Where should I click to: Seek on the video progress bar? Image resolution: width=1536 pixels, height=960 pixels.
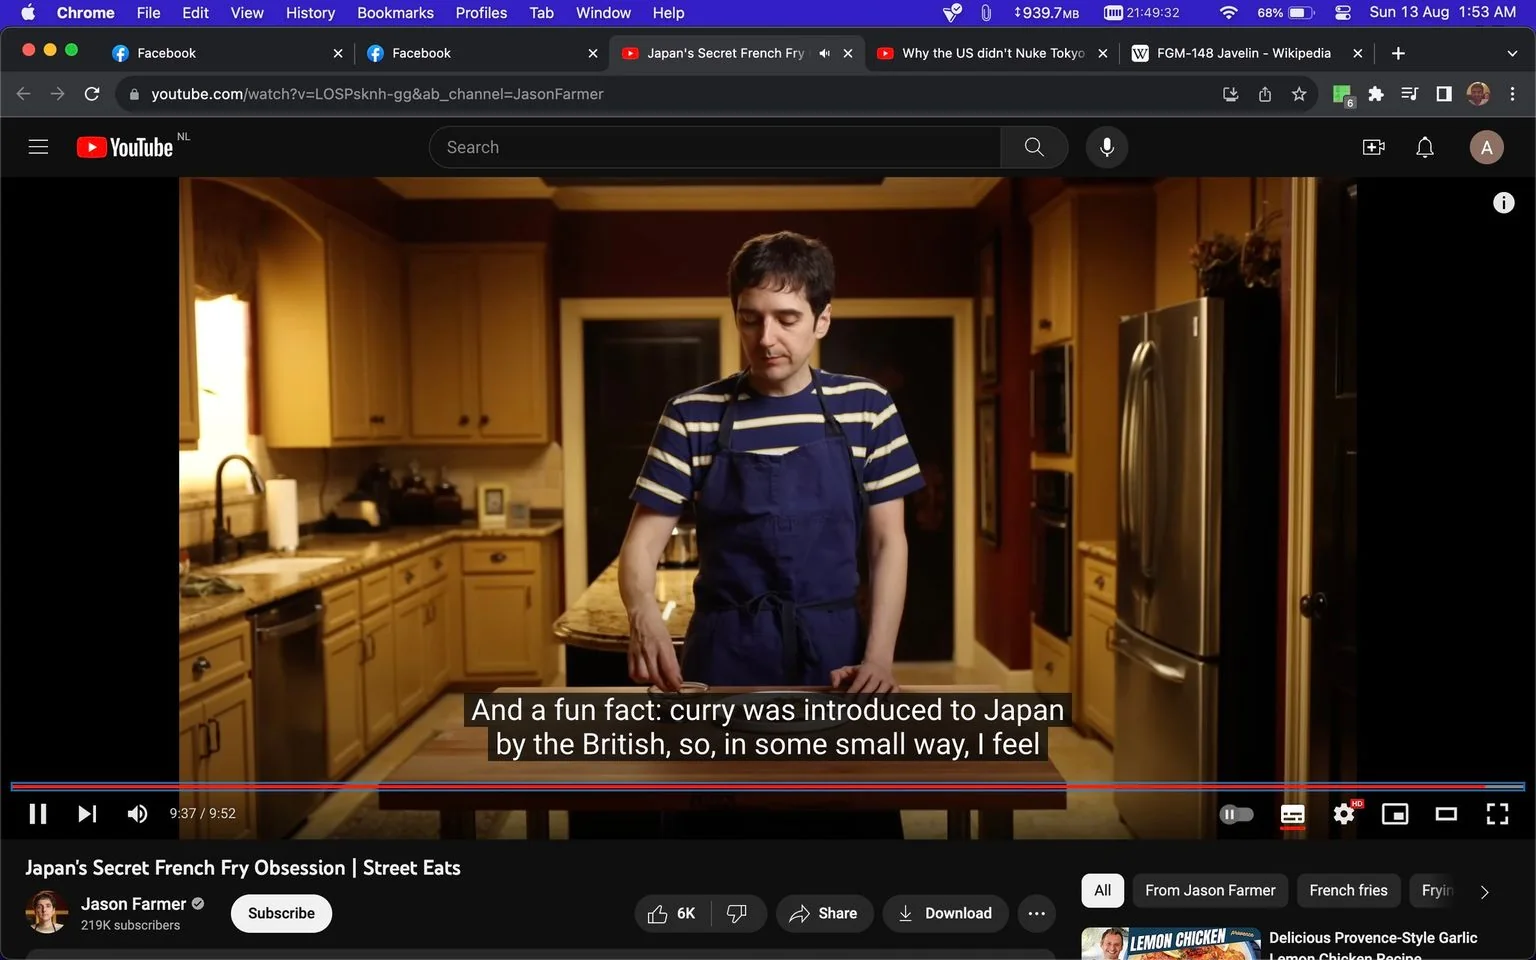tap(768, 787)
